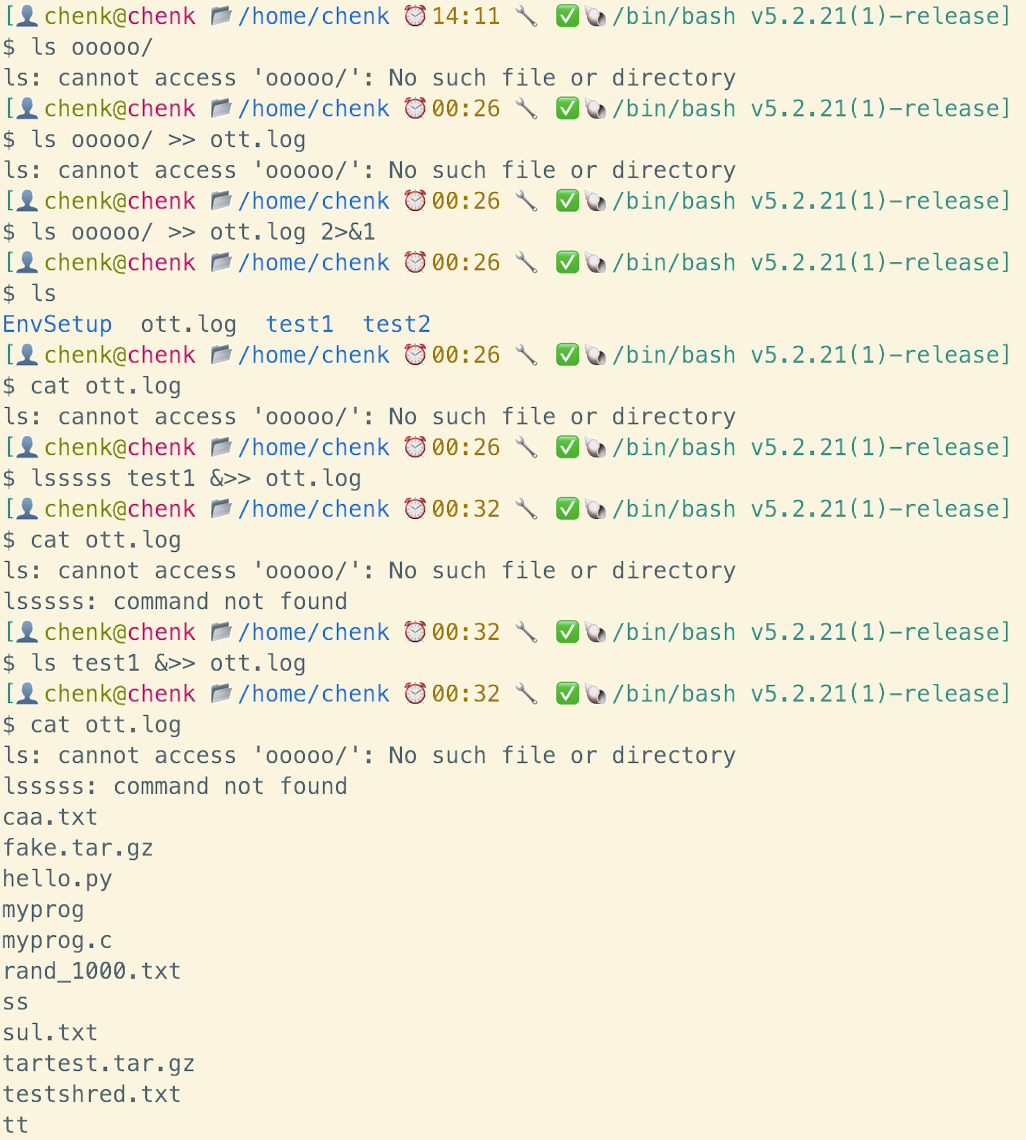Click the alarm clock icon beside 14:11
The image size is (1026, 1140).
pos(415,16)
